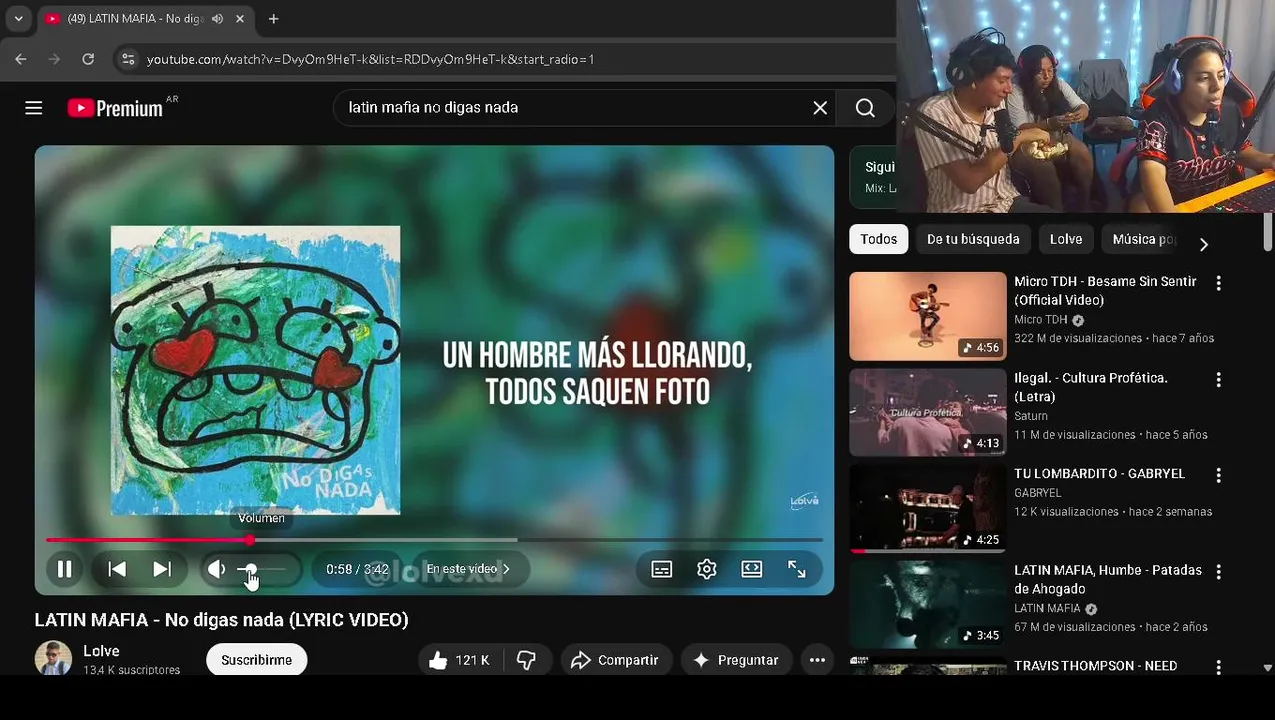Dislike the video with thumbs down
The height and width of the screenshot is (720, 1275).
(x=527, y=660)
